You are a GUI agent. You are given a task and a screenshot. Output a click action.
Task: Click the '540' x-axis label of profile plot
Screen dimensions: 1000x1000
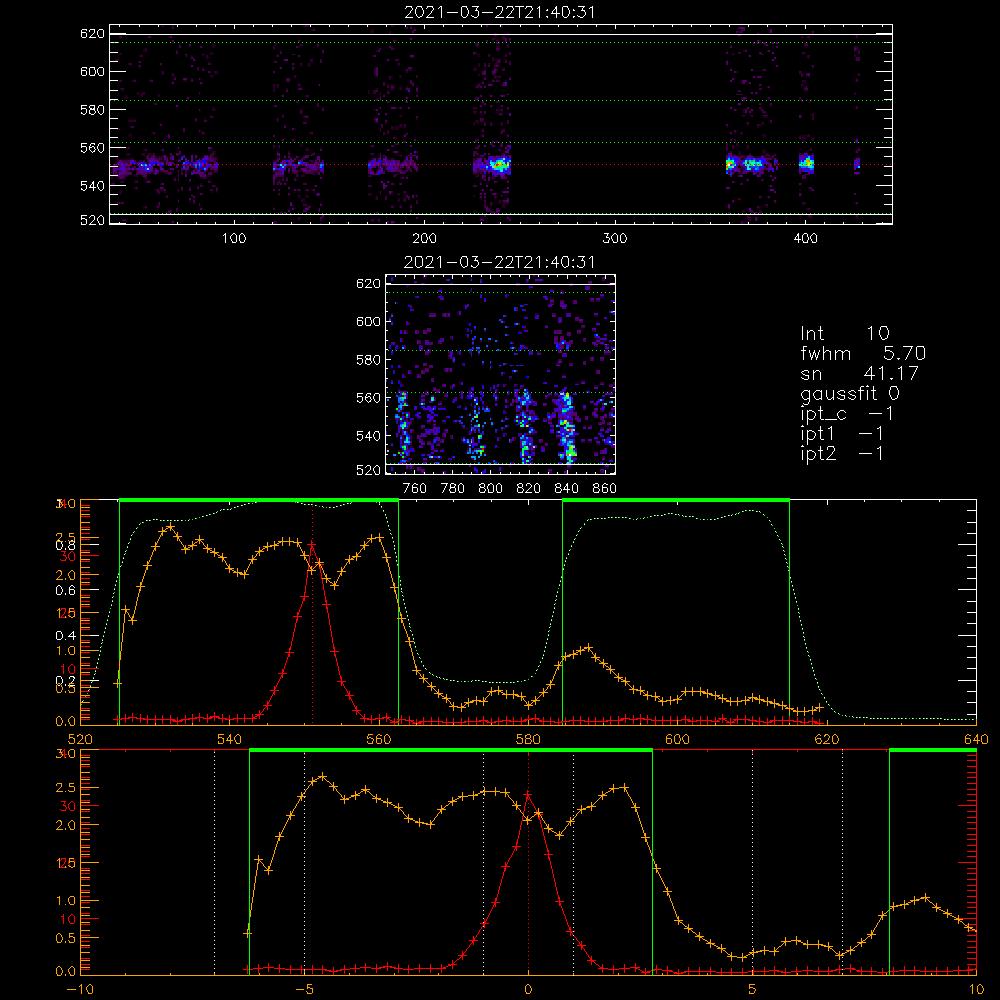(x=229, y=739)
